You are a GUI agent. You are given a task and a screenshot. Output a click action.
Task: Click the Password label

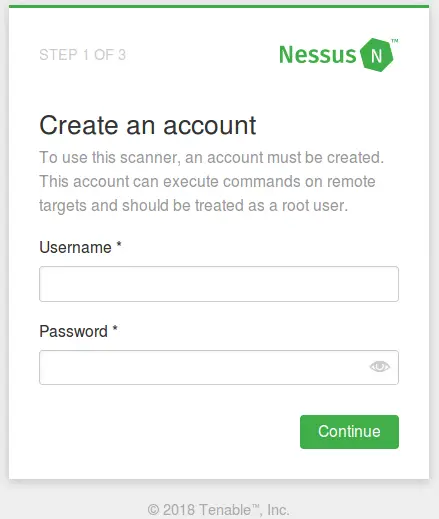[x=73, y=331]
